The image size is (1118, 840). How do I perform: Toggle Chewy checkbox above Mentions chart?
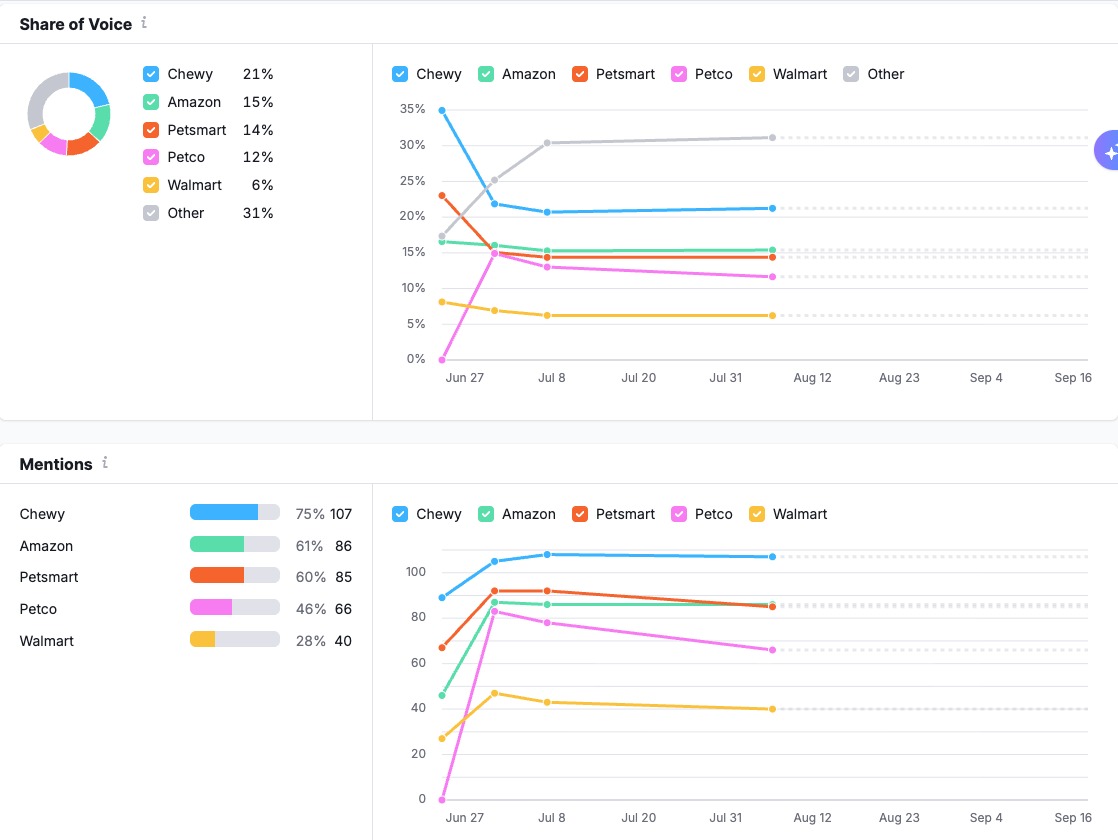(400, 514)
